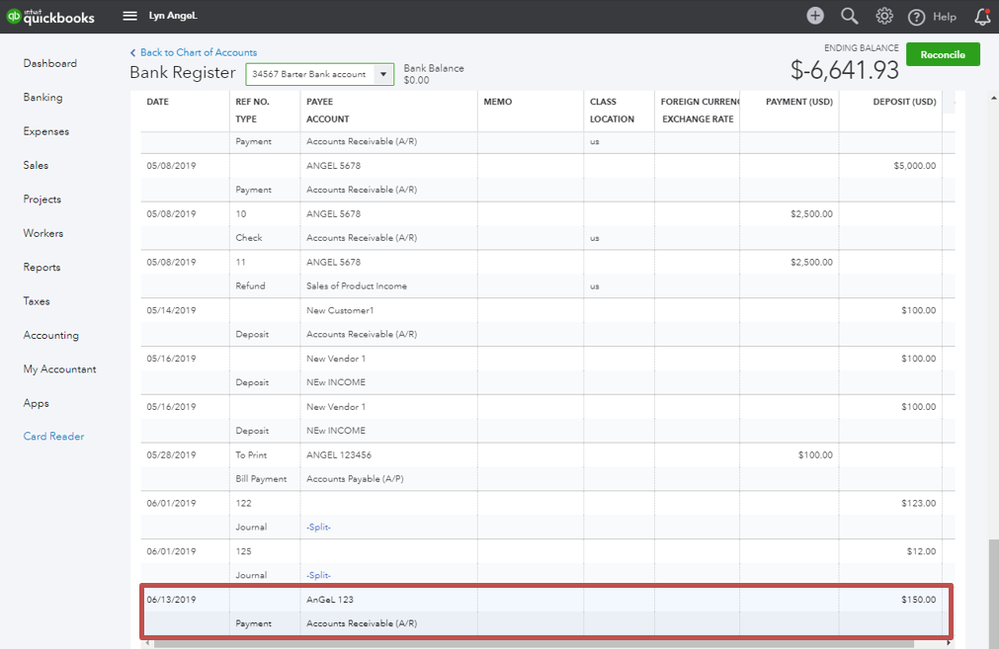The width and height of the screenshot is (999, 649).
Task: Open Taxes in the sidebar
Action: coord(36,301)
